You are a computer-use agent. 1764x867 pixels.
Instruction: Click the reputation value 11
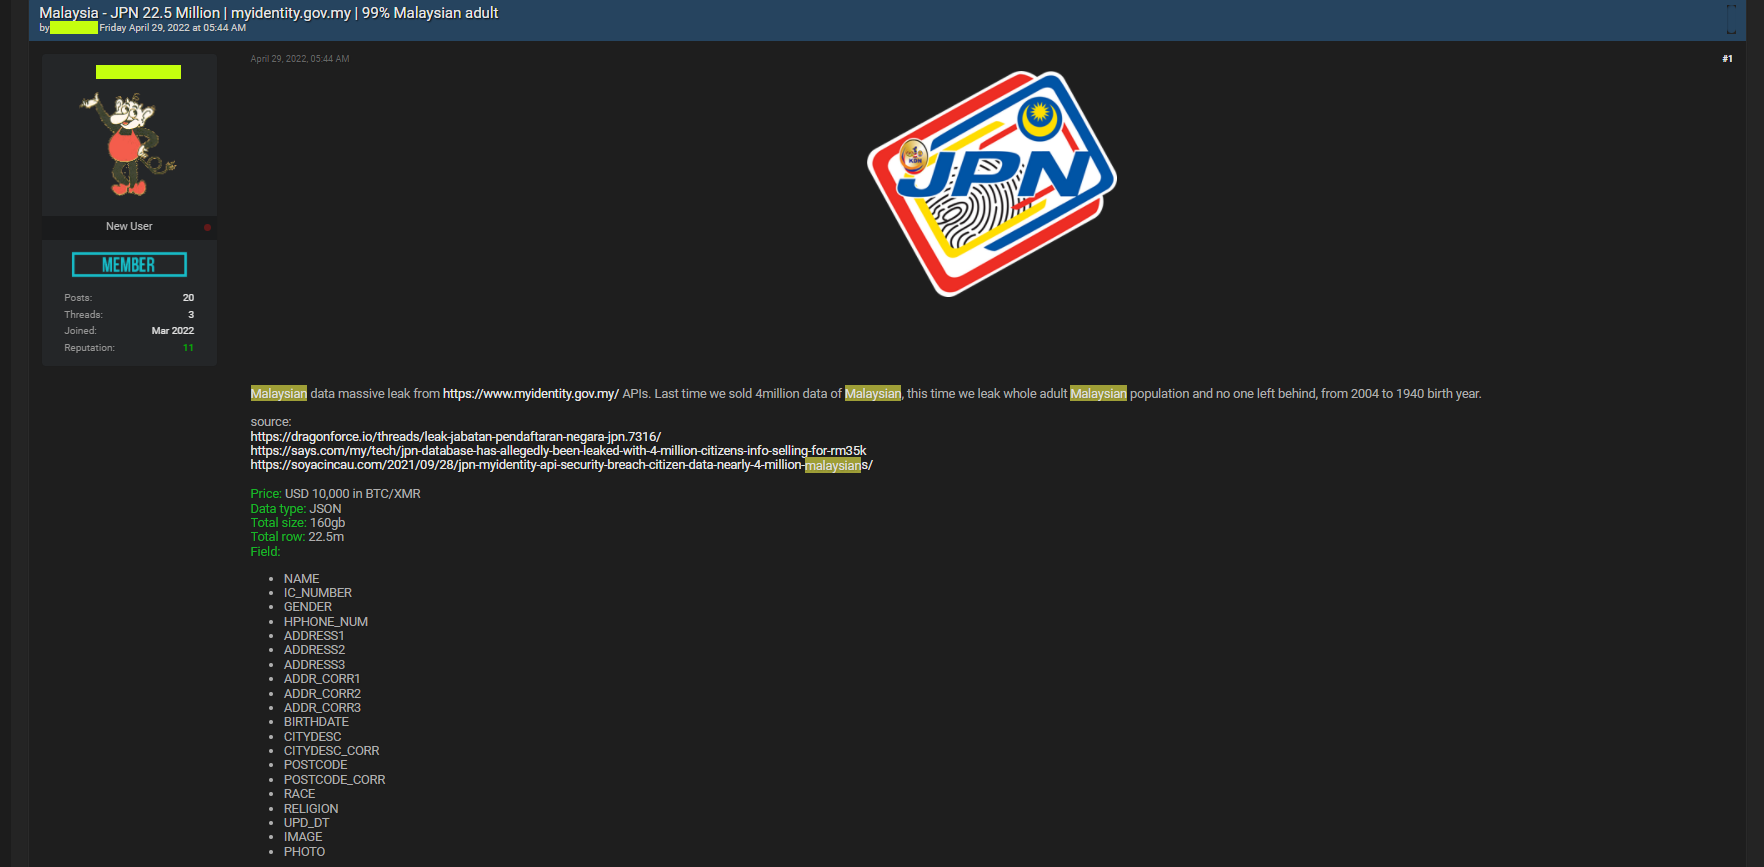tap(188, 348)
